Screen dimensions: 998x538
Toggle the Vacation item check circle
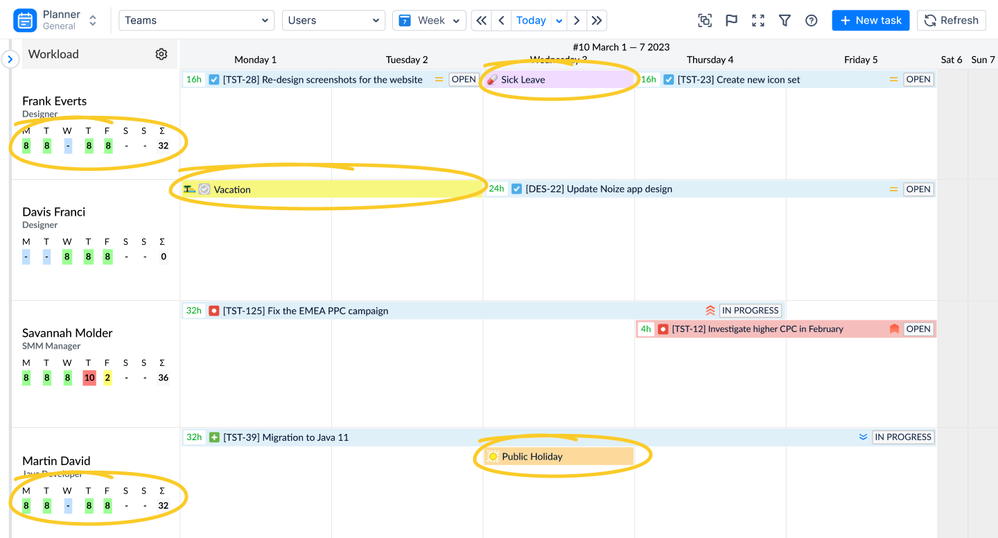click(x=204, y=189)
